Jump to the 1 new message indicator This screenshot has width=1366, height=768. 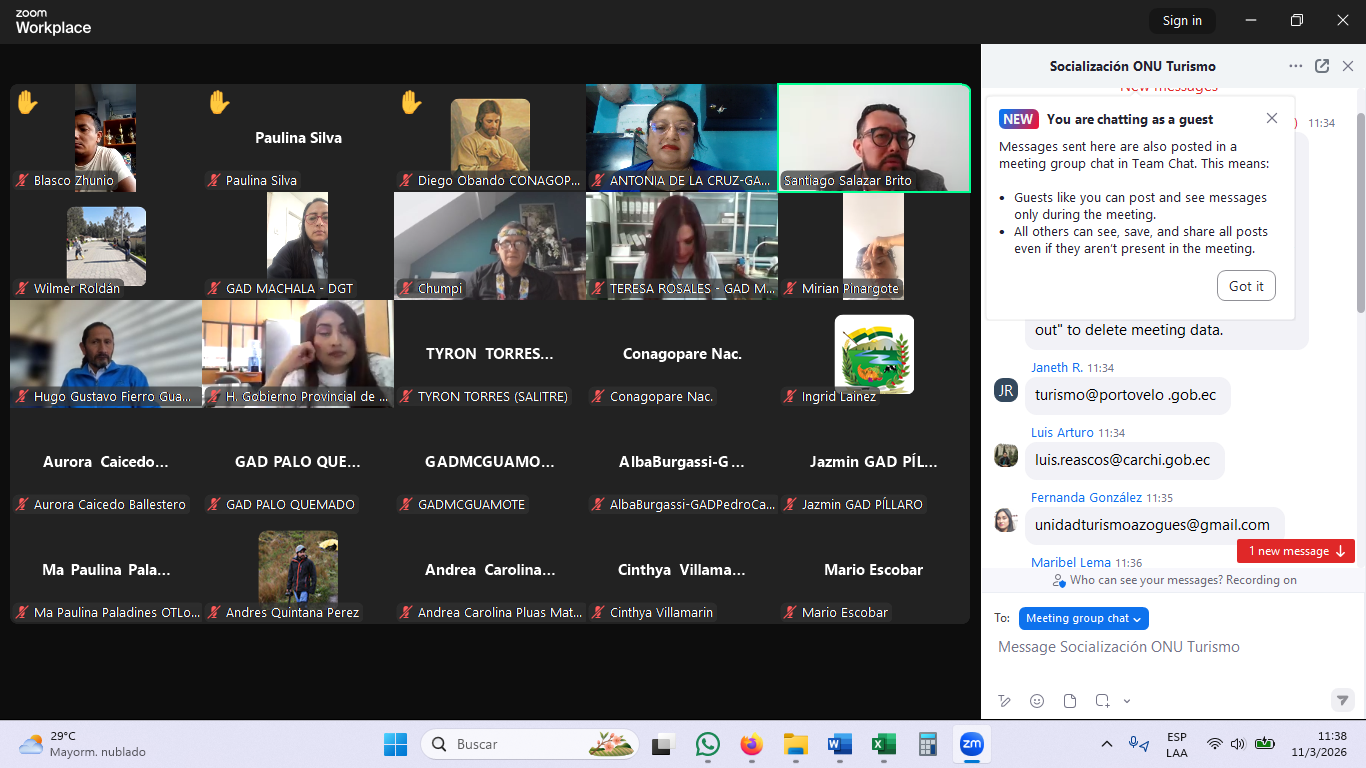click(x=1295, y=551)
